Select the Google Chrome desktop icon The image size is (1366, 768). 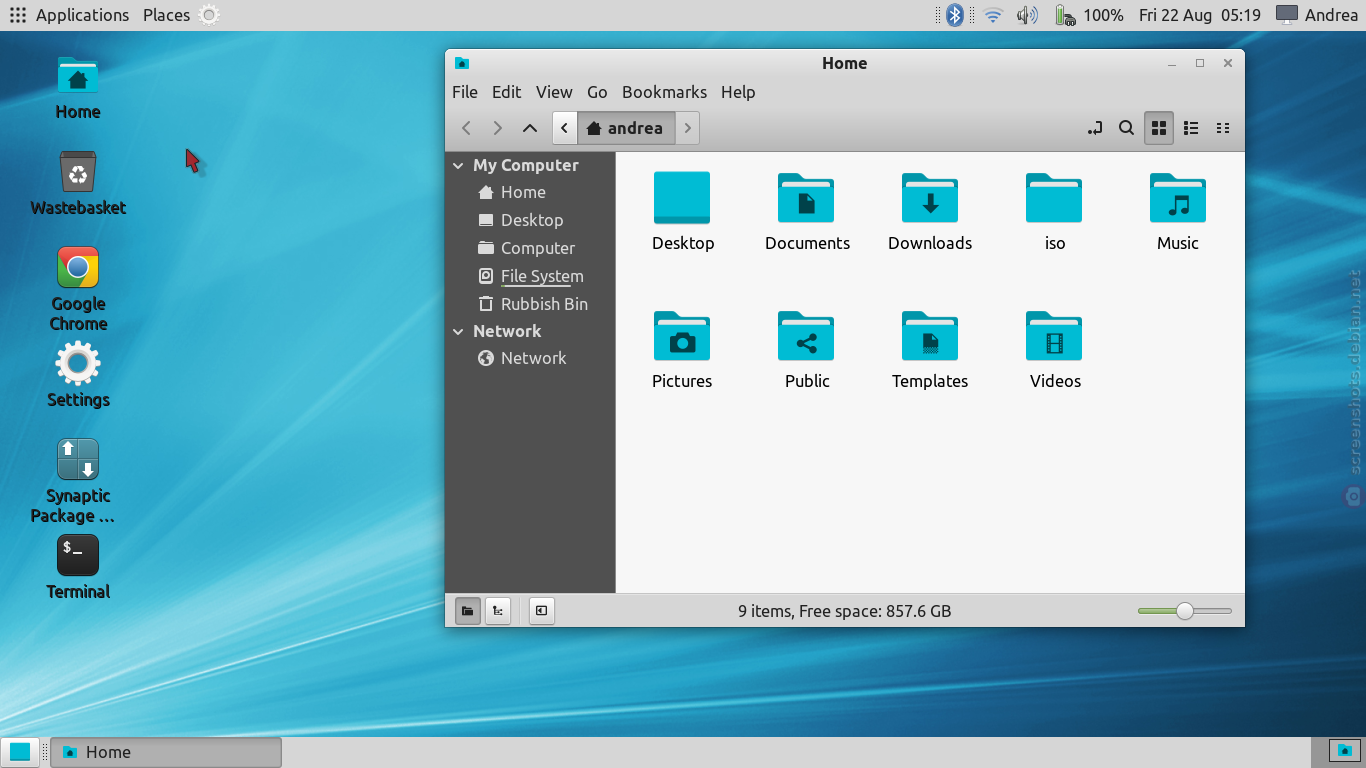(x=78, y=289)
